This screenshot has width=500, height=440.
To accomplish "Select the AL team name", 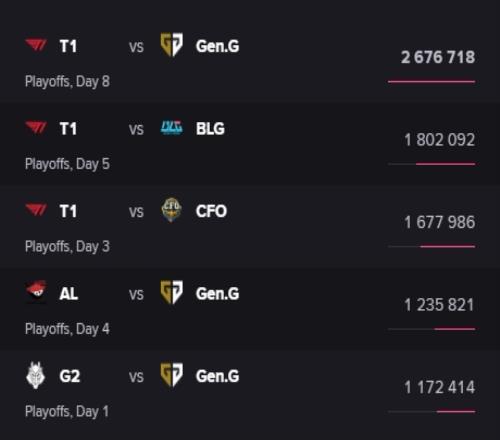I will pyautogui.click(x=69, y=294).
